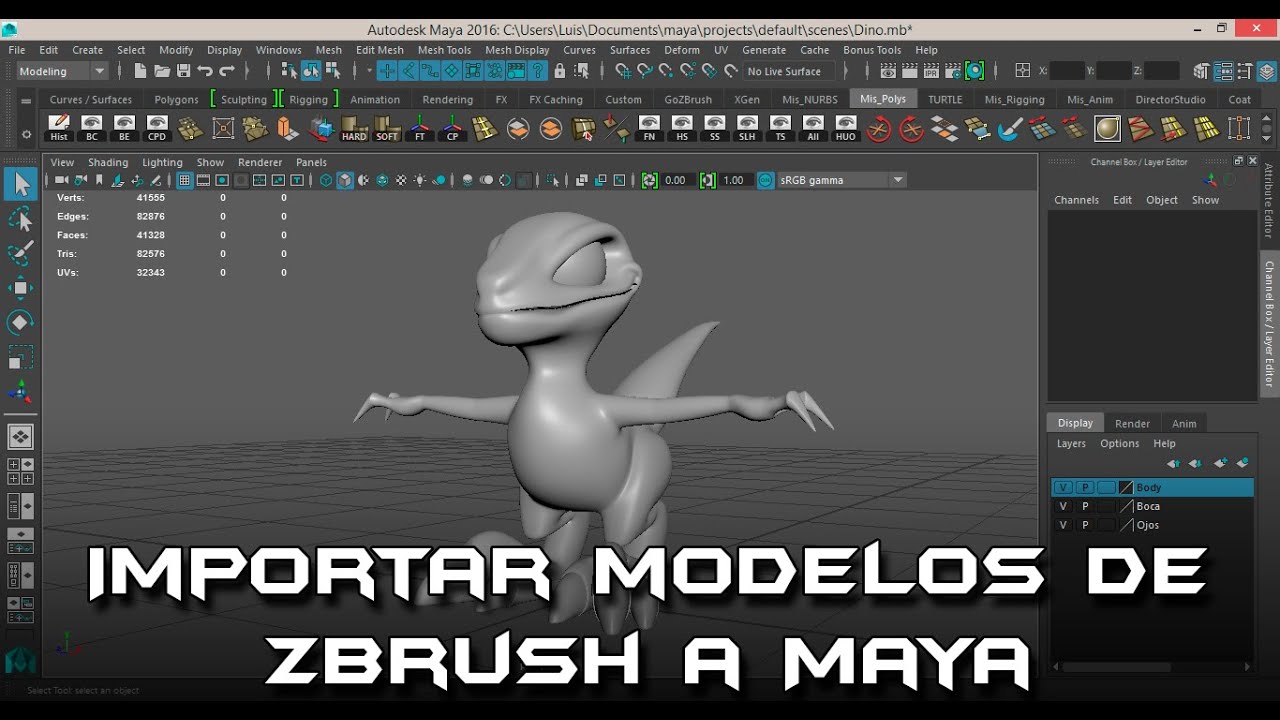Click the No Live Surface field
This screenshot has width=1280, height=720.
tap(789, 71)
